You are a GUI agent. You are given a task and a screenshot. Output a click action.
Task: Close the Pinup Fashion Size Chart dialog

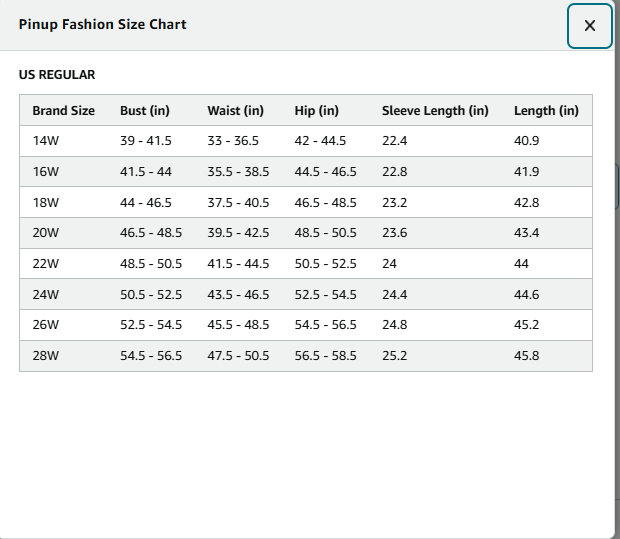[590, 26]
